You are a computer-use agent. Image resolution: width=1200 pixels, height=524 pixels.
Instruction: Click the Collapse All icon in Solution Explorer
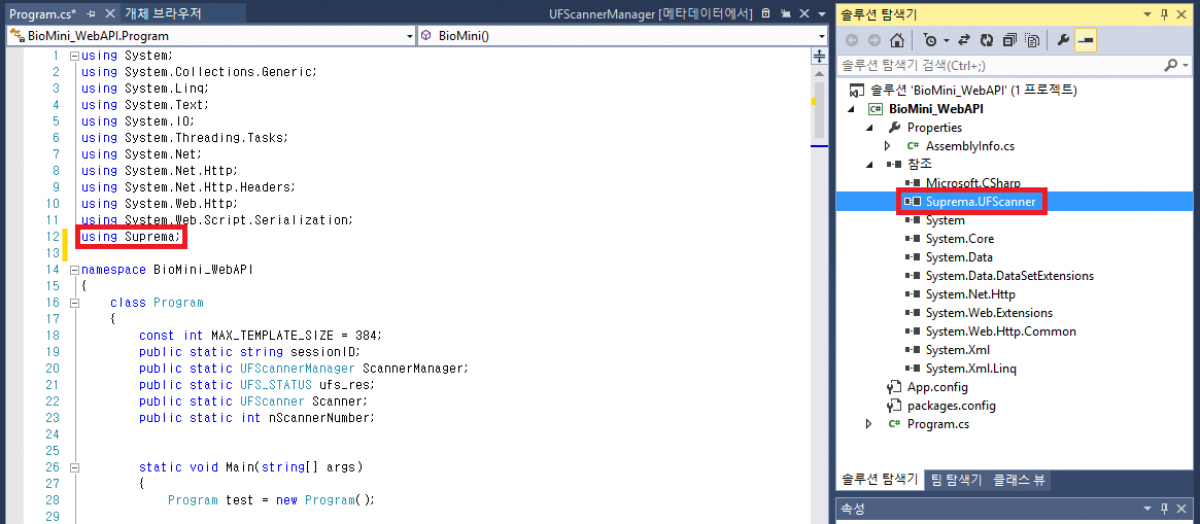(1009, 40)
